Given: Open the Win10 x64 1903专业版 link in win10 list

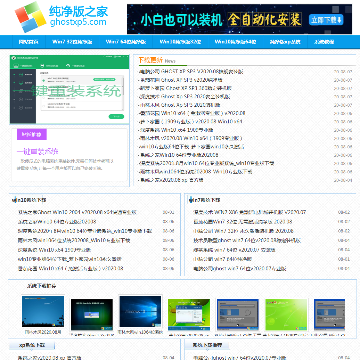Looking at the screenshot, I should [55, 250].
